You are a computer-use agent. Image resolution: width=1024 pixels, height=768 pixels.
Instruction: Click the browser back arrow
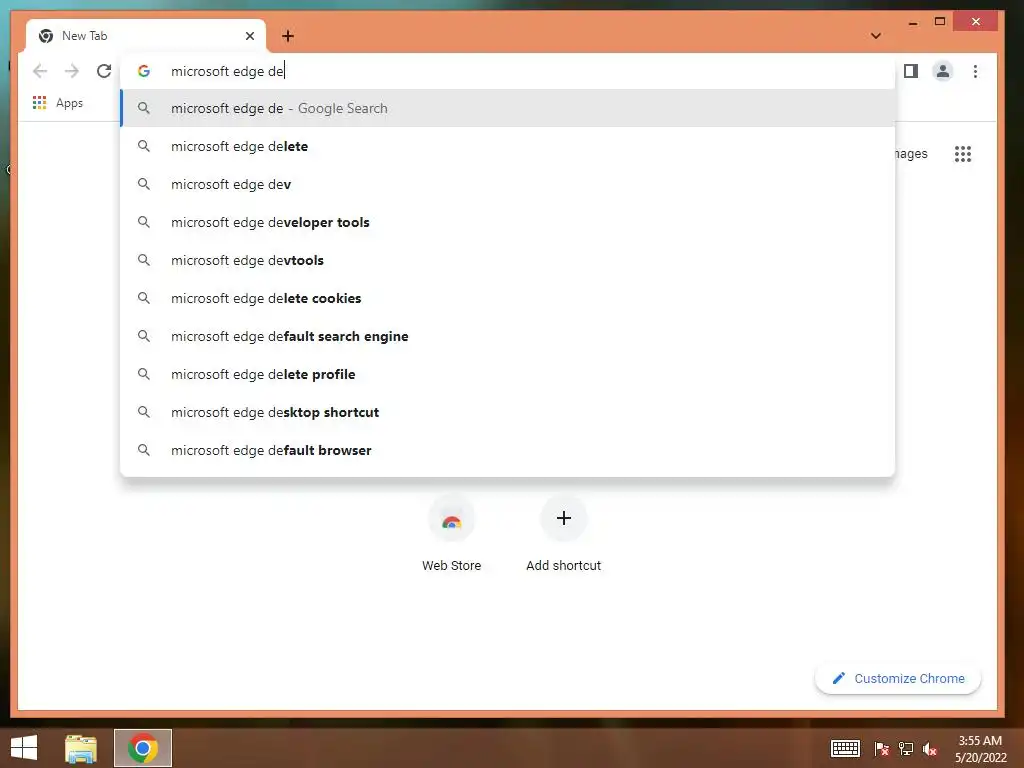40,71
